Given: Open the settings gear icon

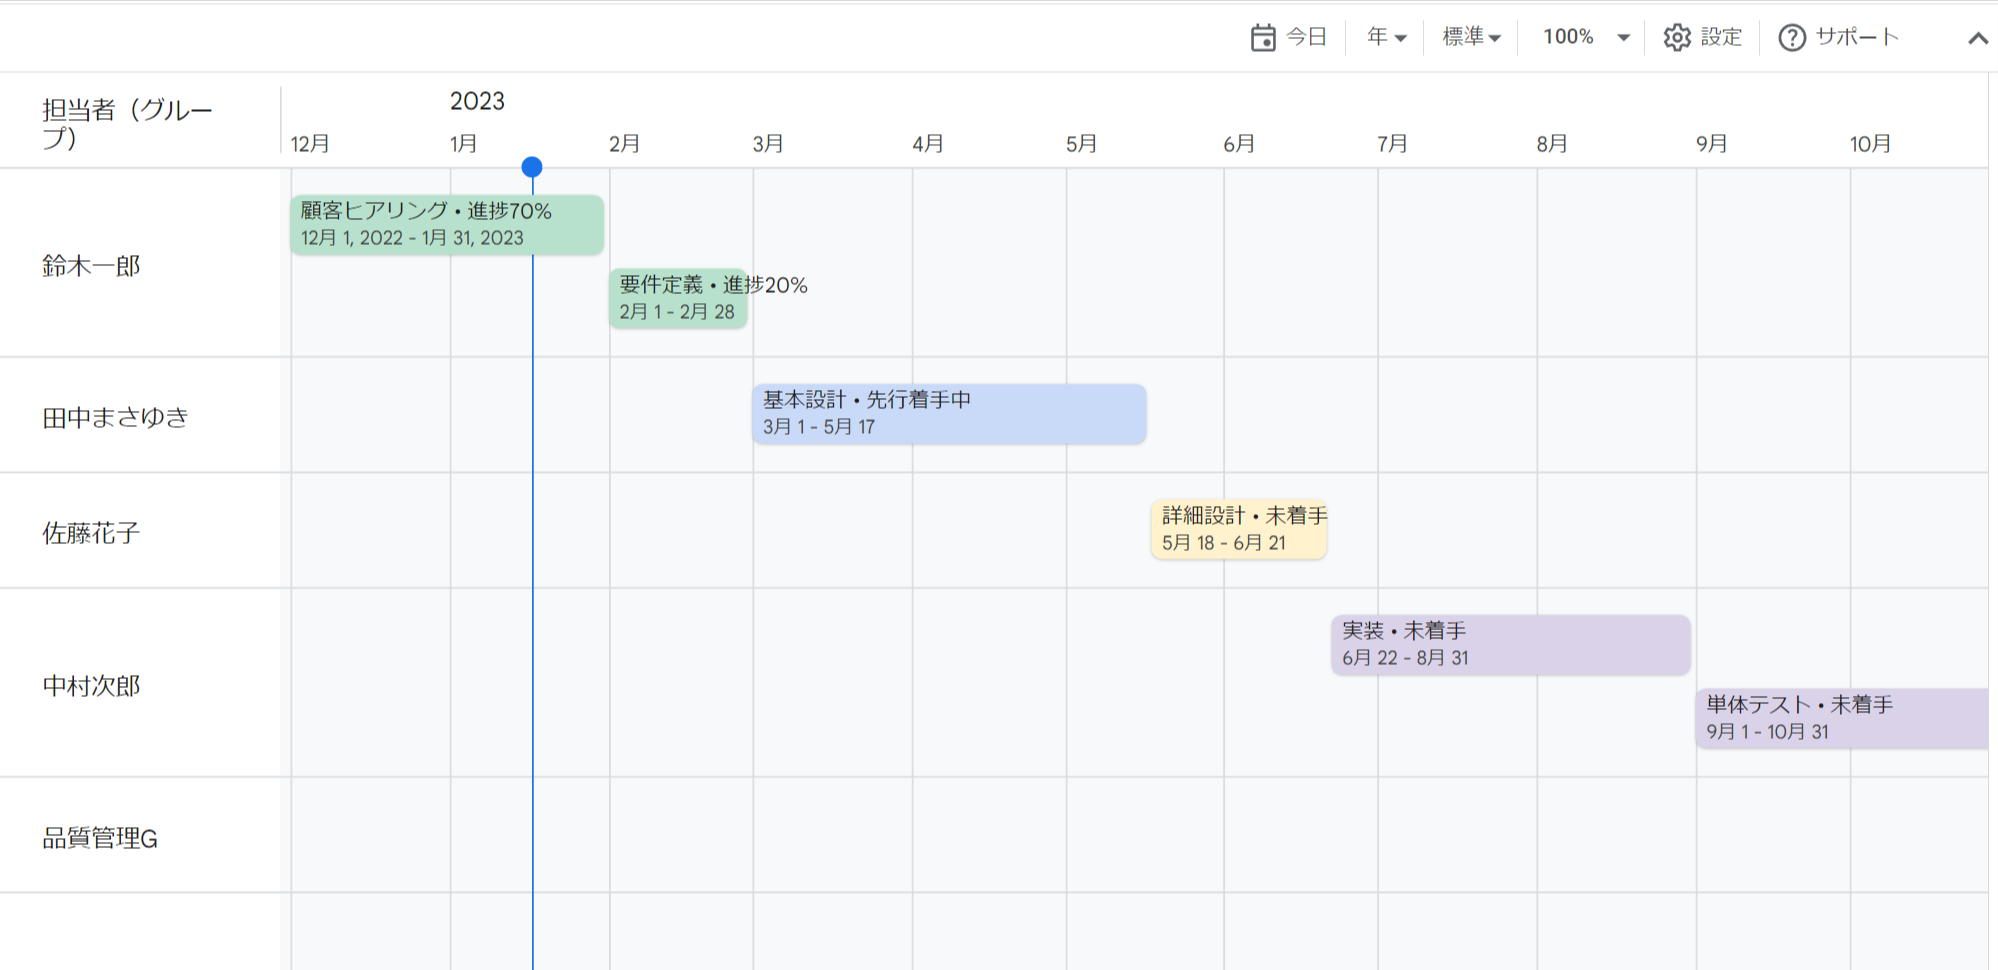Looking at the screenshot, I should point(1677,37).
